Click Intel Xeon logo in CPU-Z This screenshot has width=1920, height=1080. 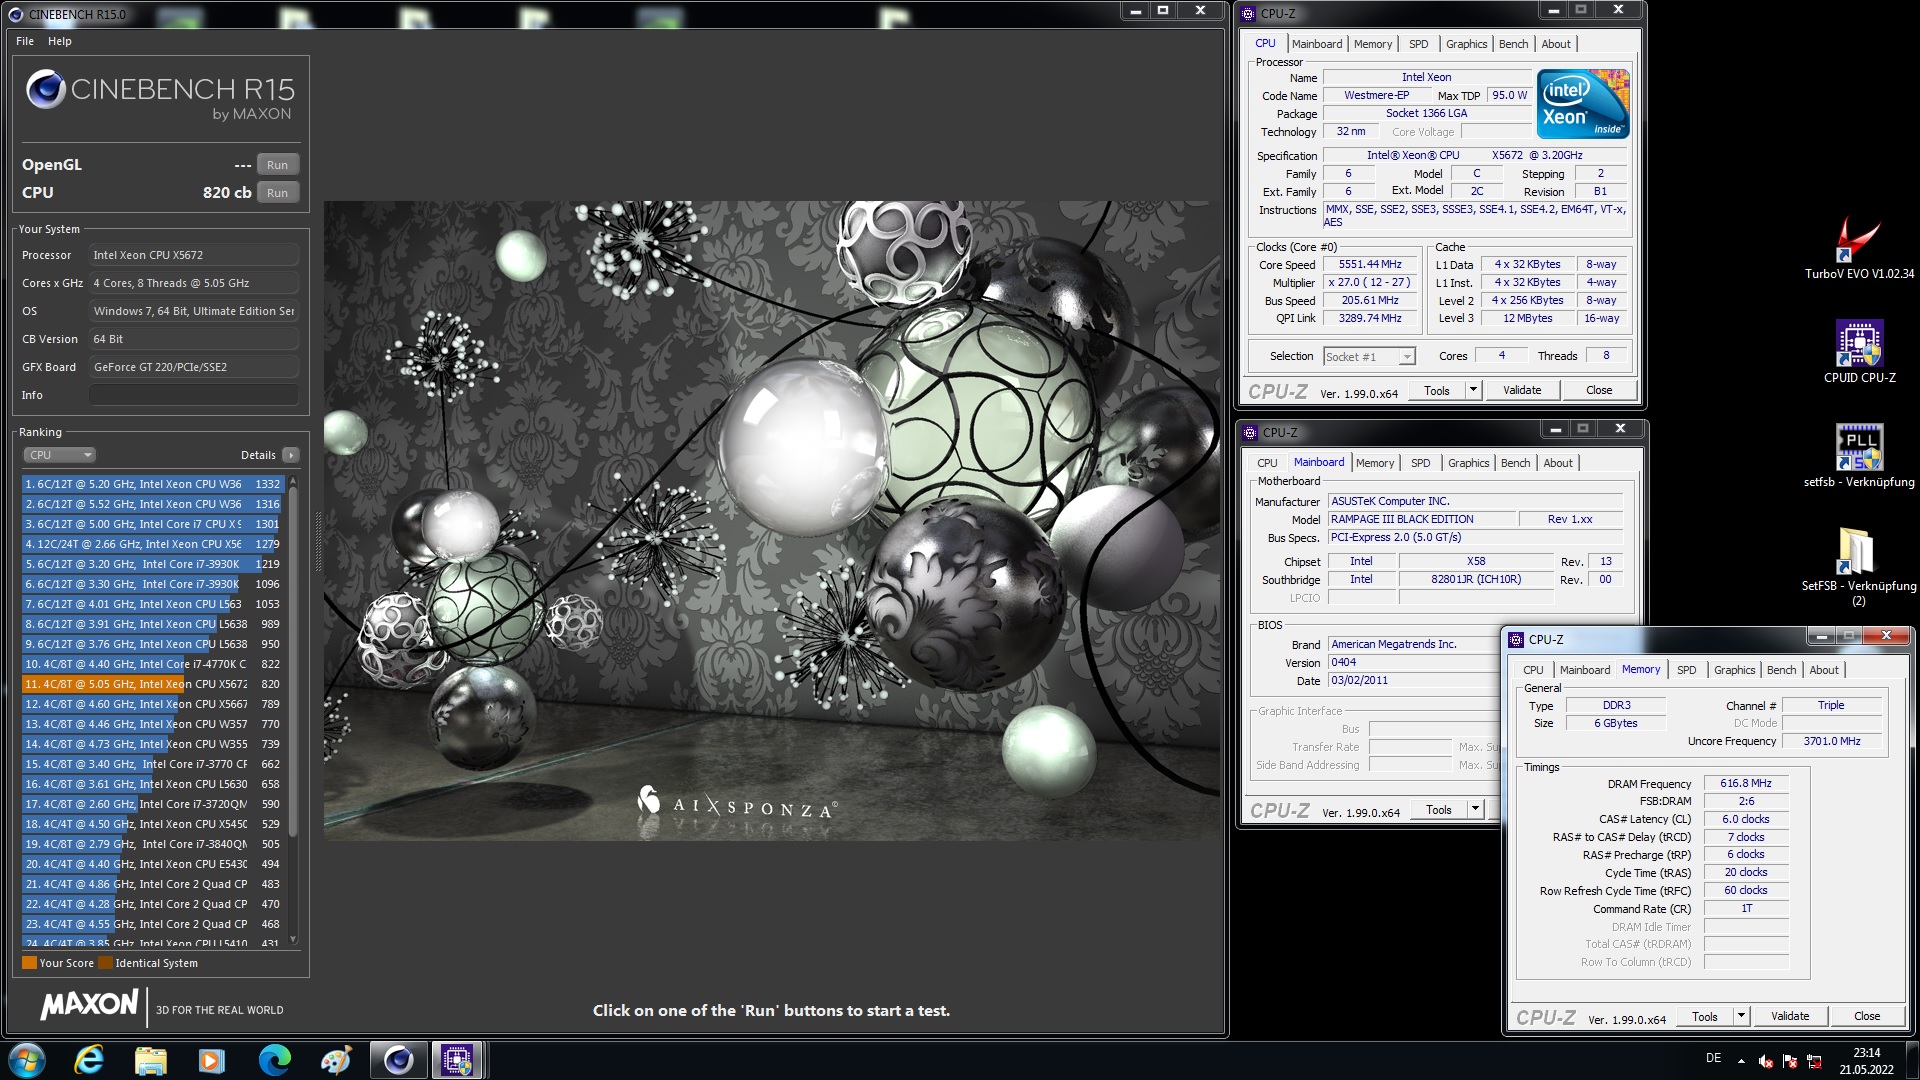1583,104
